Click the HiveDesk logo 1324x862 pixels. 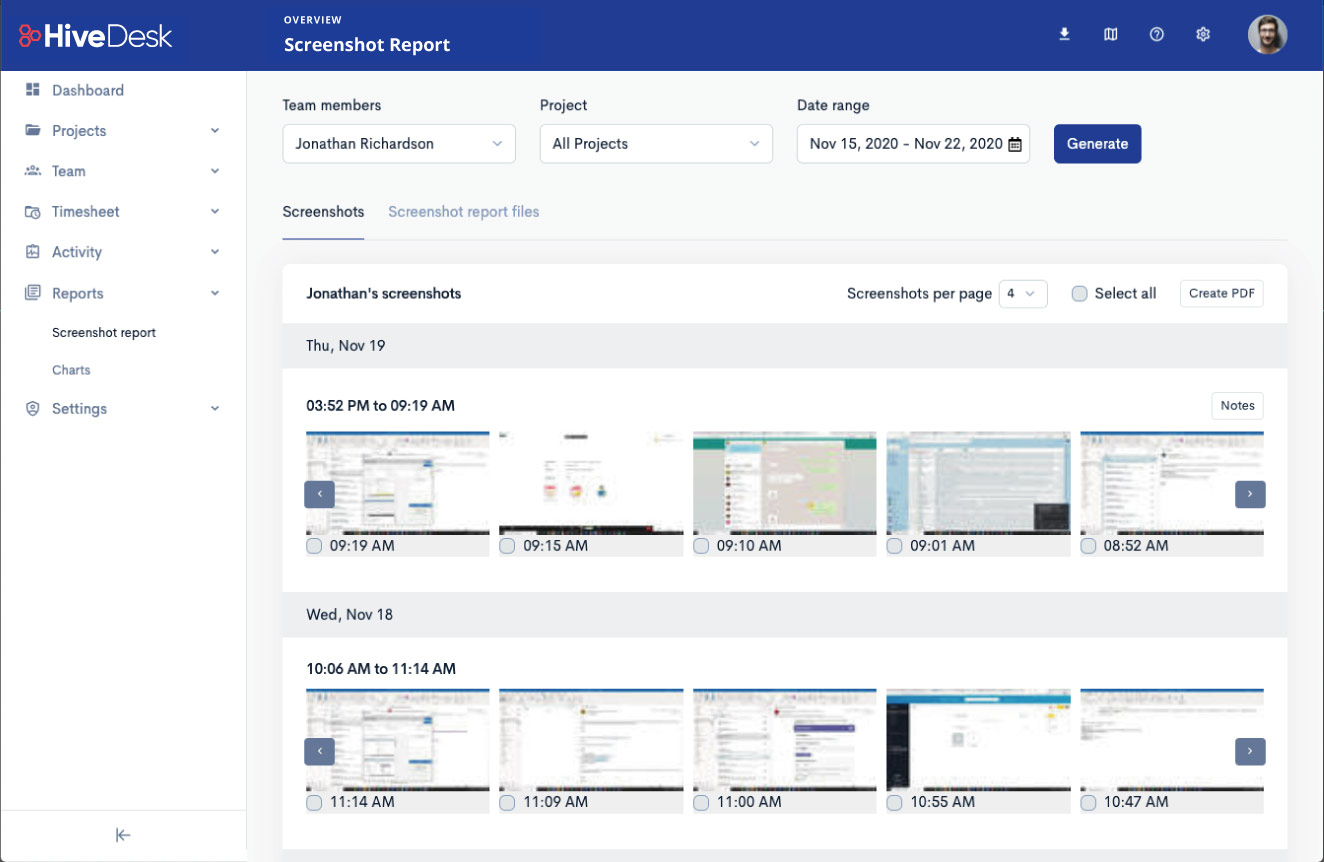[96, 35]
